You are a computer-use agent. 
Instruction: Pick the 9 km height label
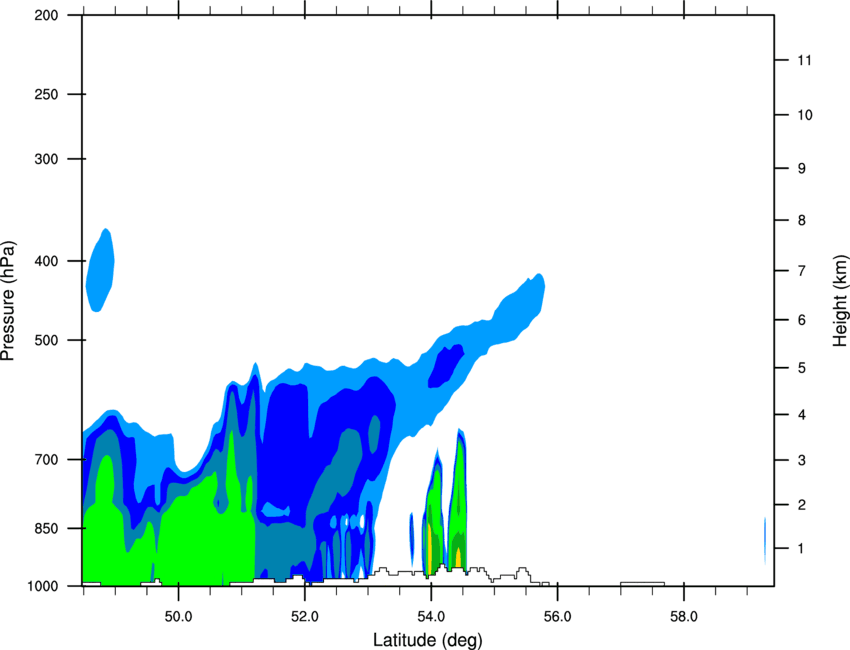point(802,168)
